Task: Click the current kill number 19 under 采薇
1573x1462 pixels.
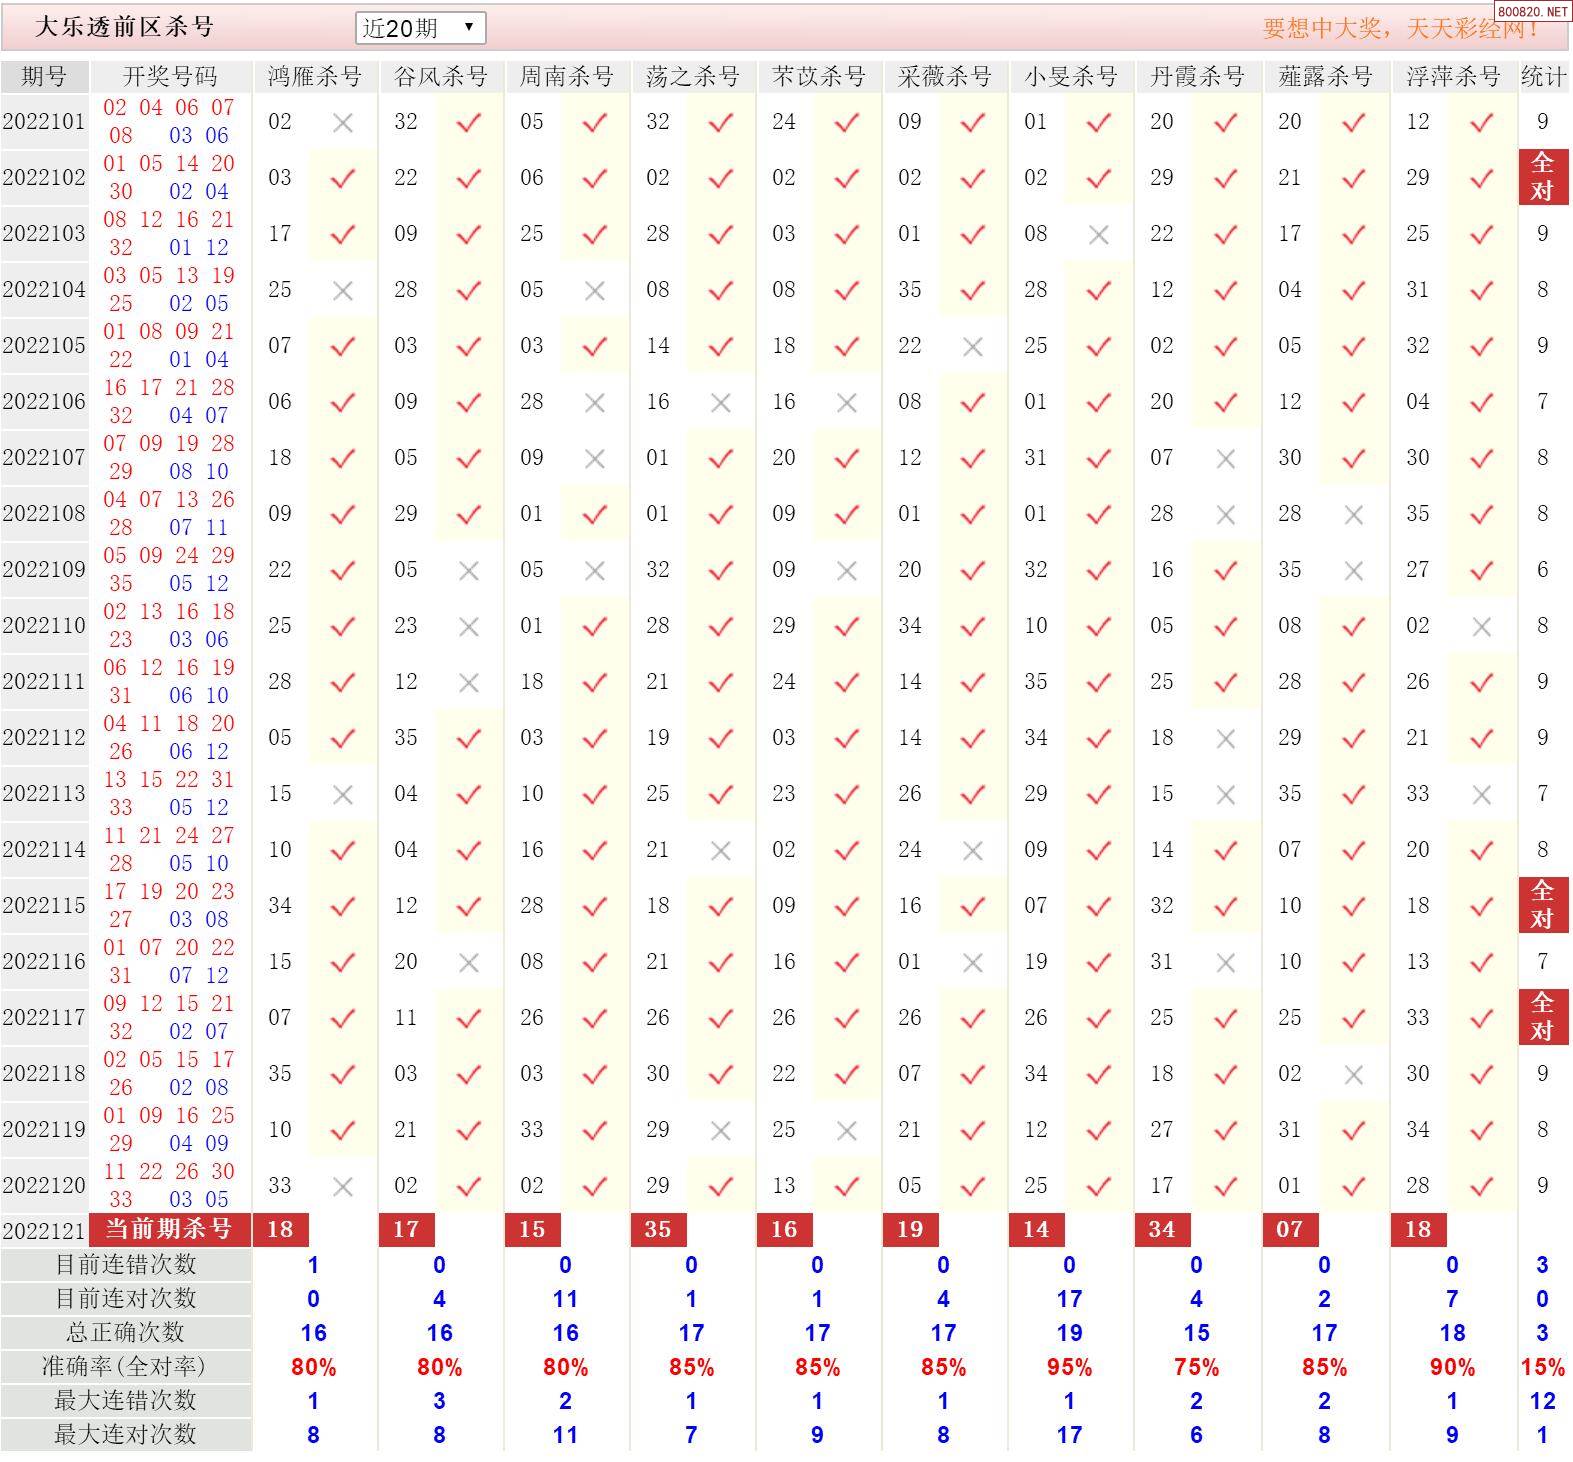Action: click(911, 1229)
